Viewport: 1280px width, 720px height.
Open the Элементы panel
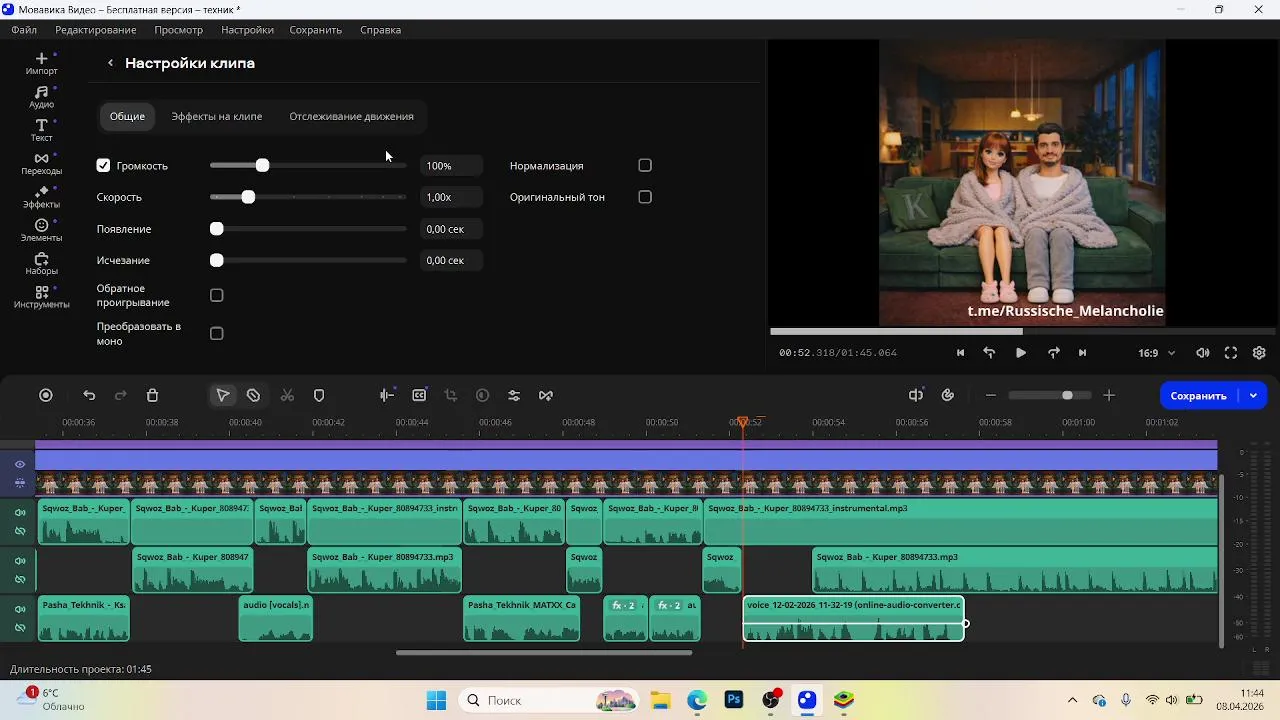[x=41, y=230]
